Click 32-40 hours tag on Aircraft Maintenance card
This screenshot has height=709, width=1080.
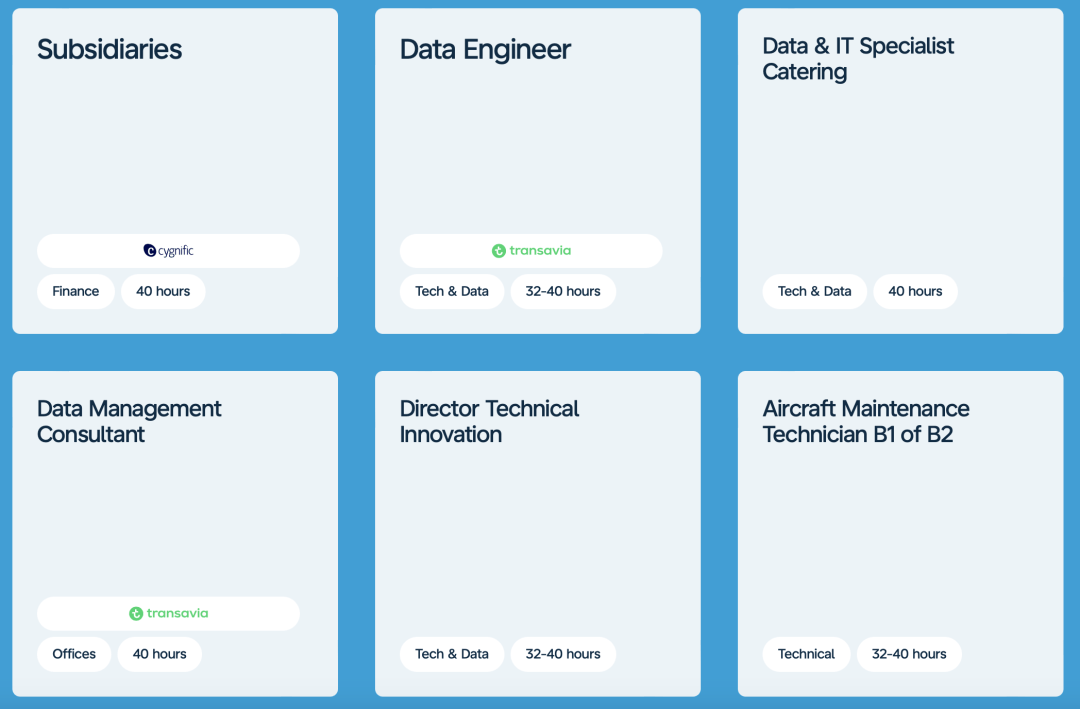click(909, 654)
